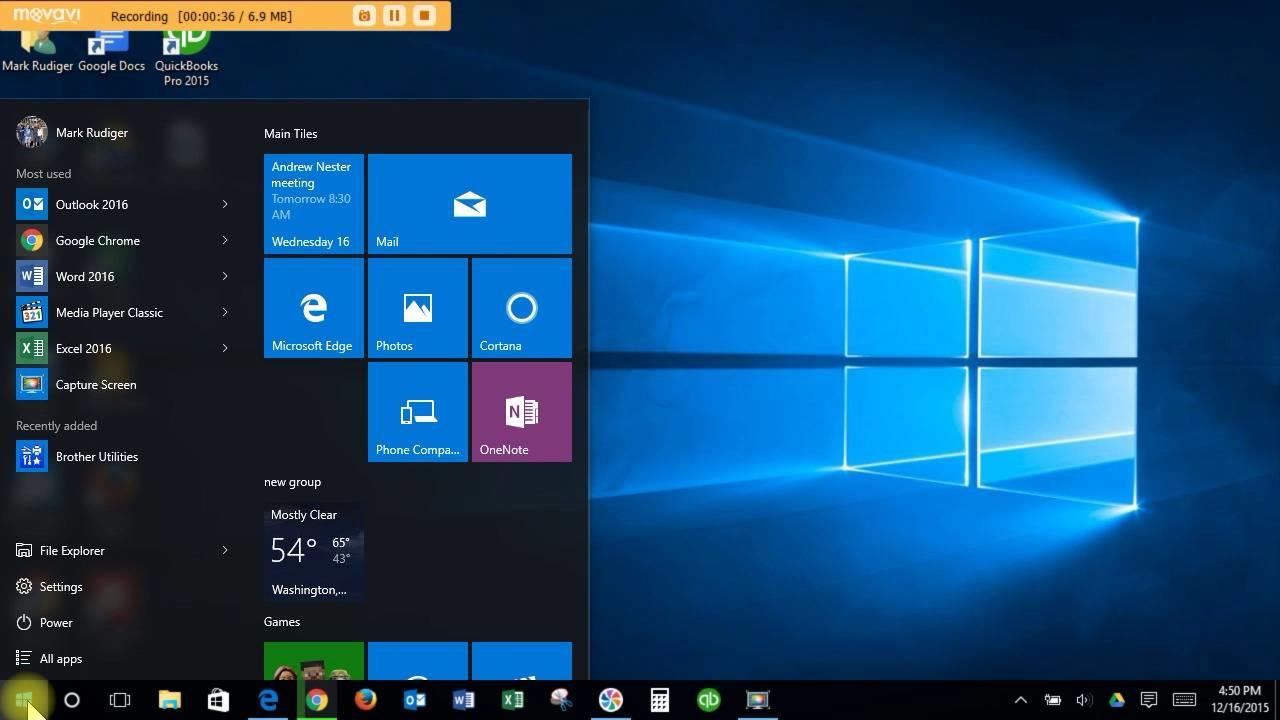Show hidden system tray icons
The image size is (1280, 720).
pyautogui.click(x=1020, y=700)
